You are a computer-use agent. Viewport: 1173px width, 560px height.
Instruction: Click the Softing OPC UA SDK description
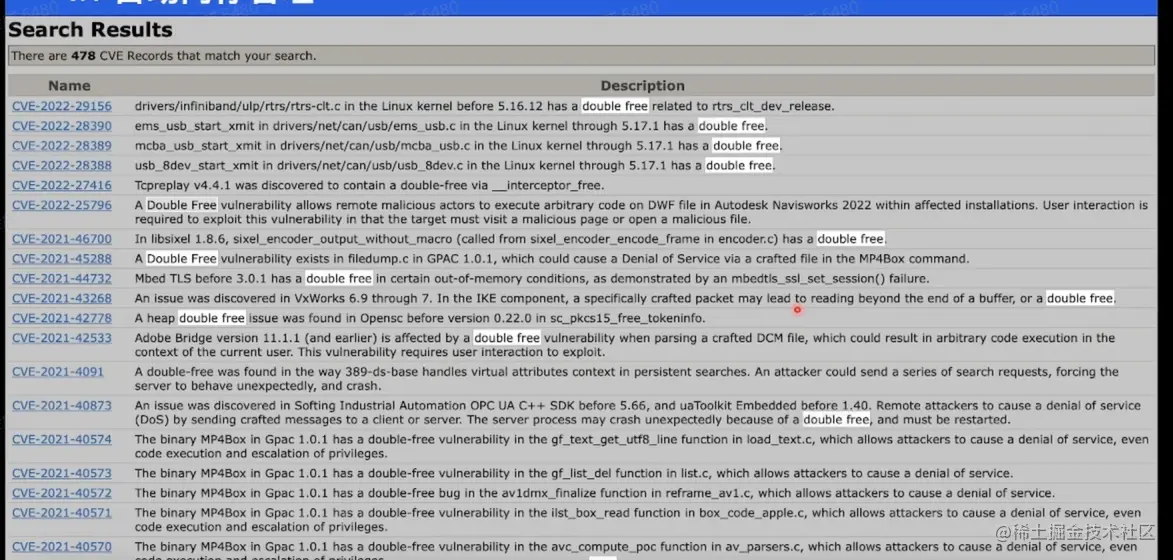pyautogui.click(x=637, y=413)
